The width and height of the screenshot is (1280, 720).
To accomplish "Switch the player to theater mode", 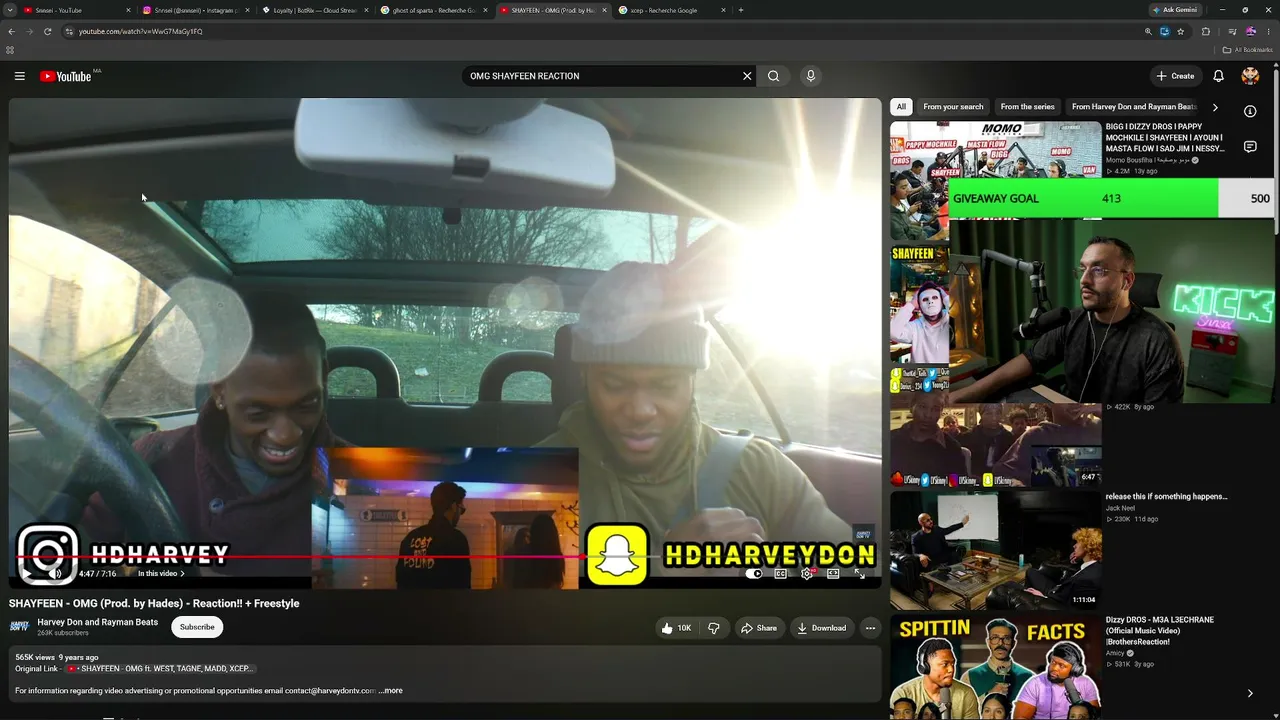I will tap(833, 574).
